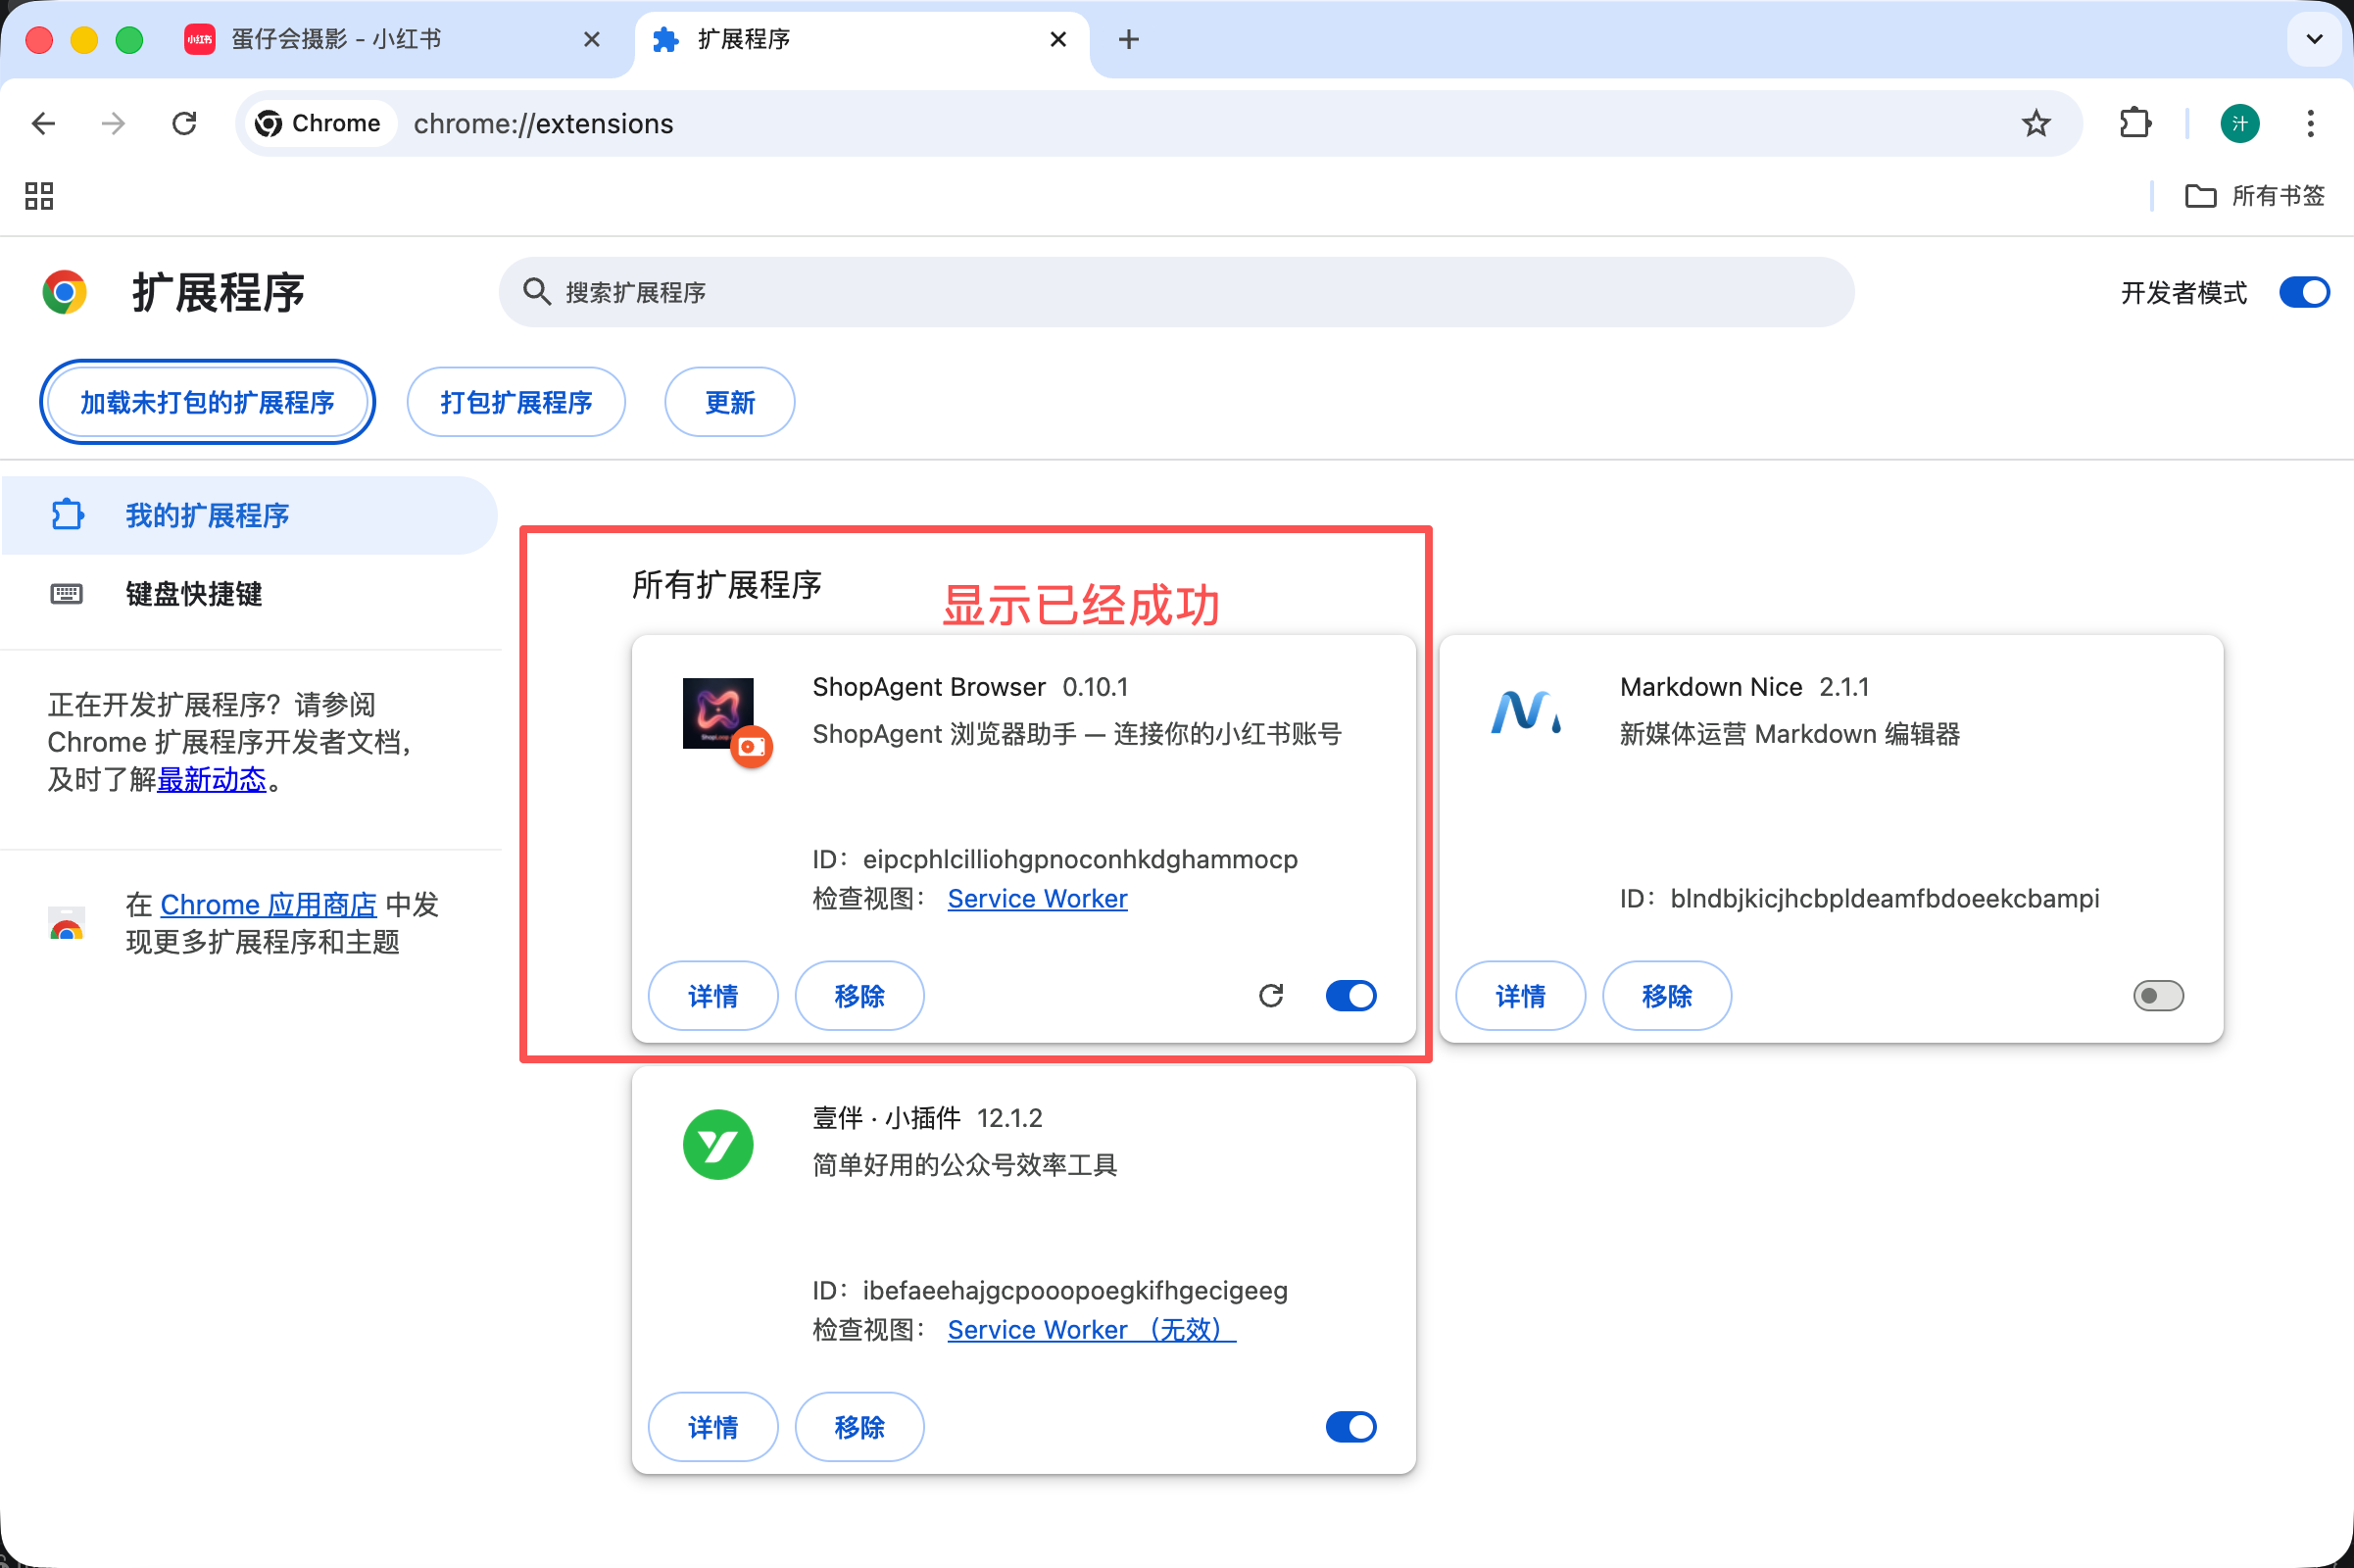Viewport: 2354px width, 1568px height.
Task: Open the Extensions puzzle icon in toolbar
Action: 2135,123
